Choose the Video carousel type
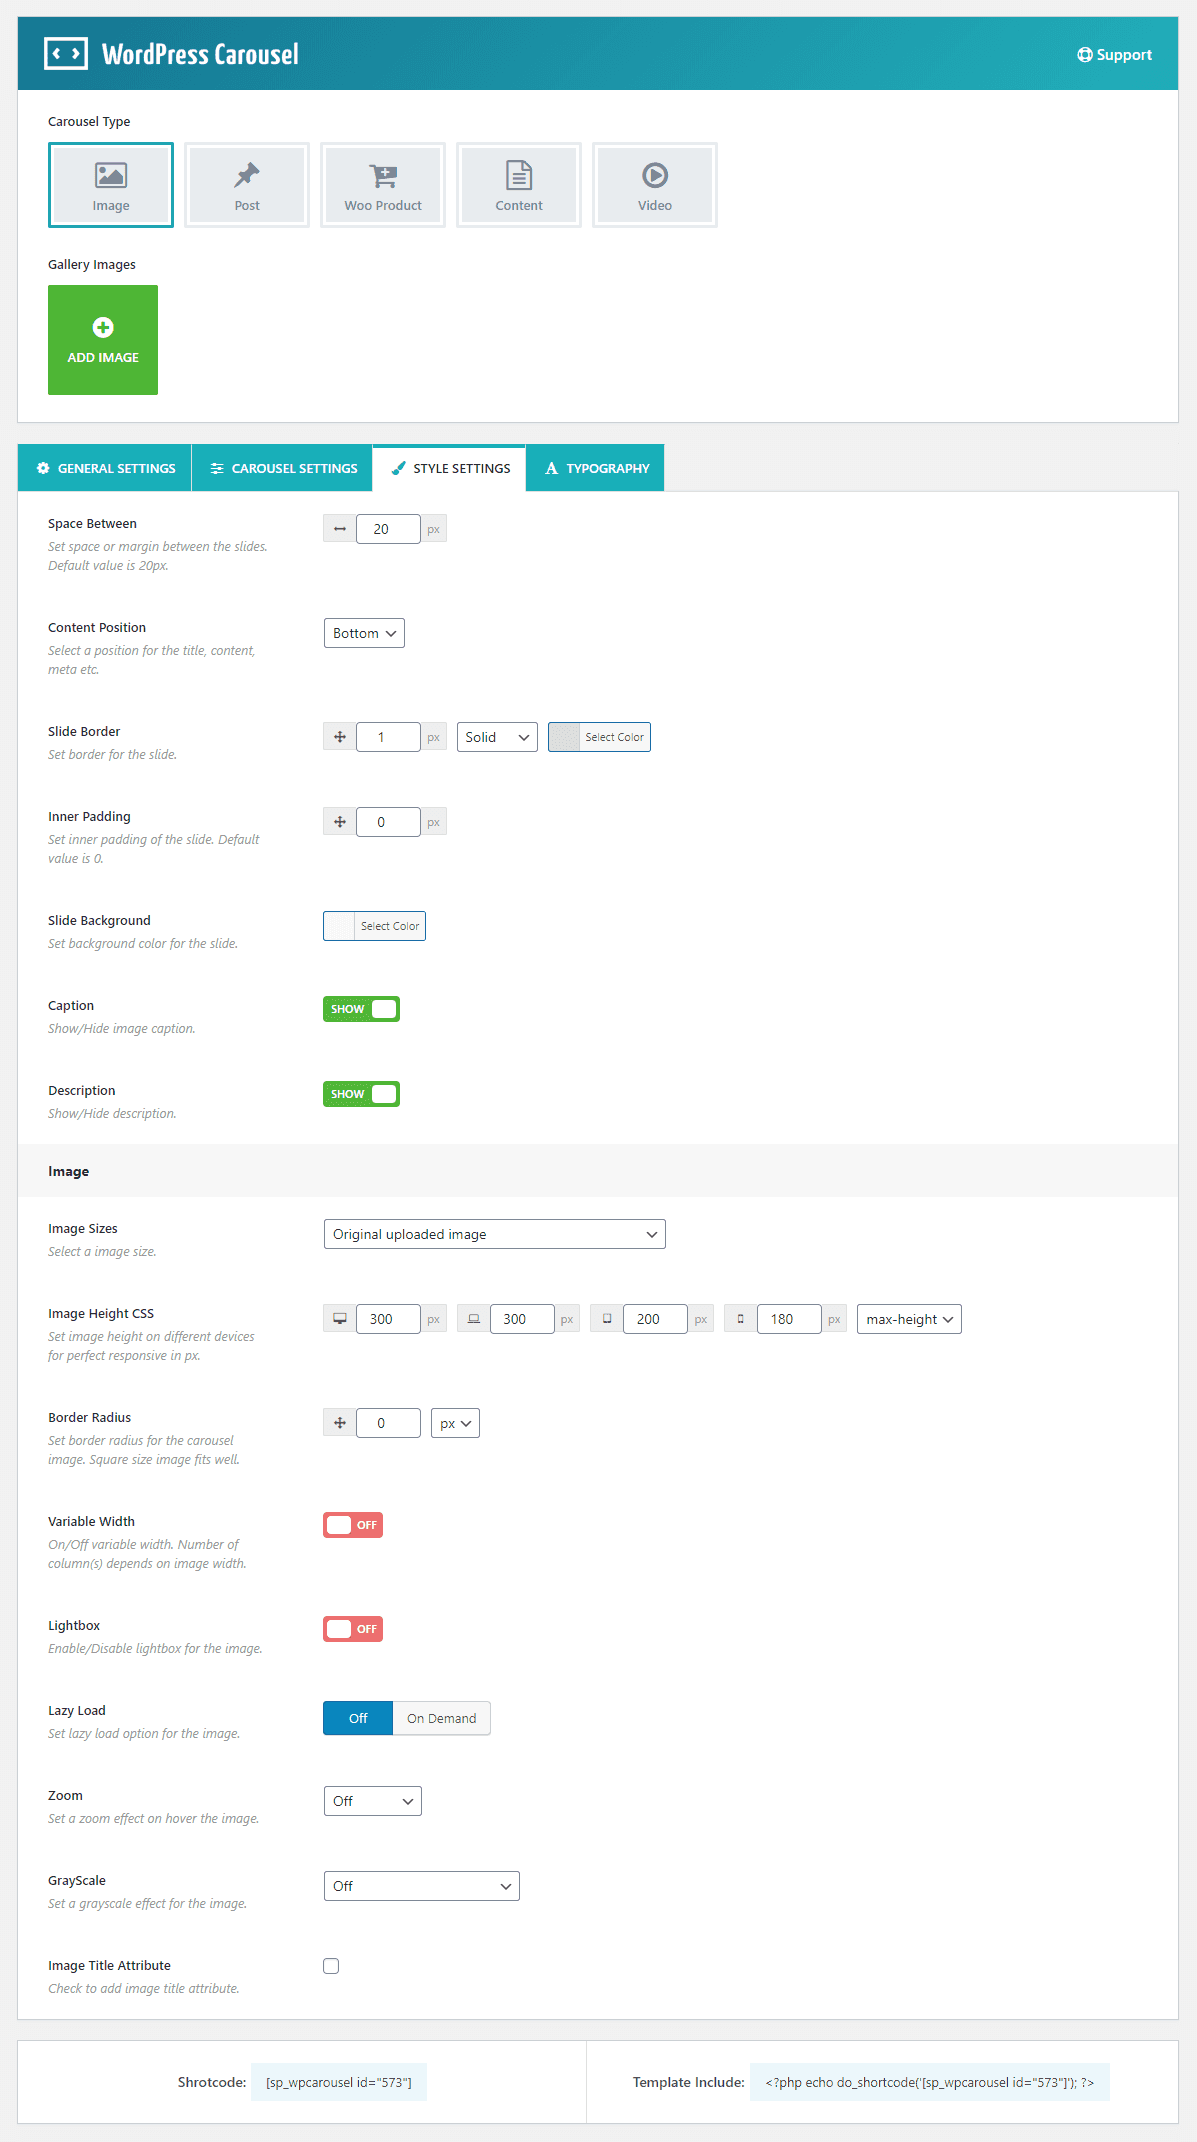This screenshot has width=1197, height=2142. [x=655, y=185]
